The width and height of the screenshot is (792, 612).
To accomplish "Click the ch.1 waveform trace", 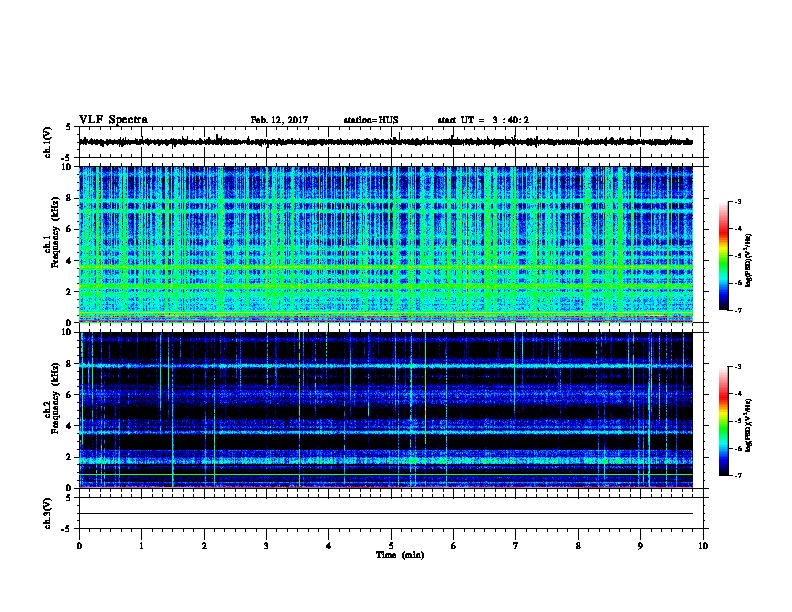I will click(386, 142).
